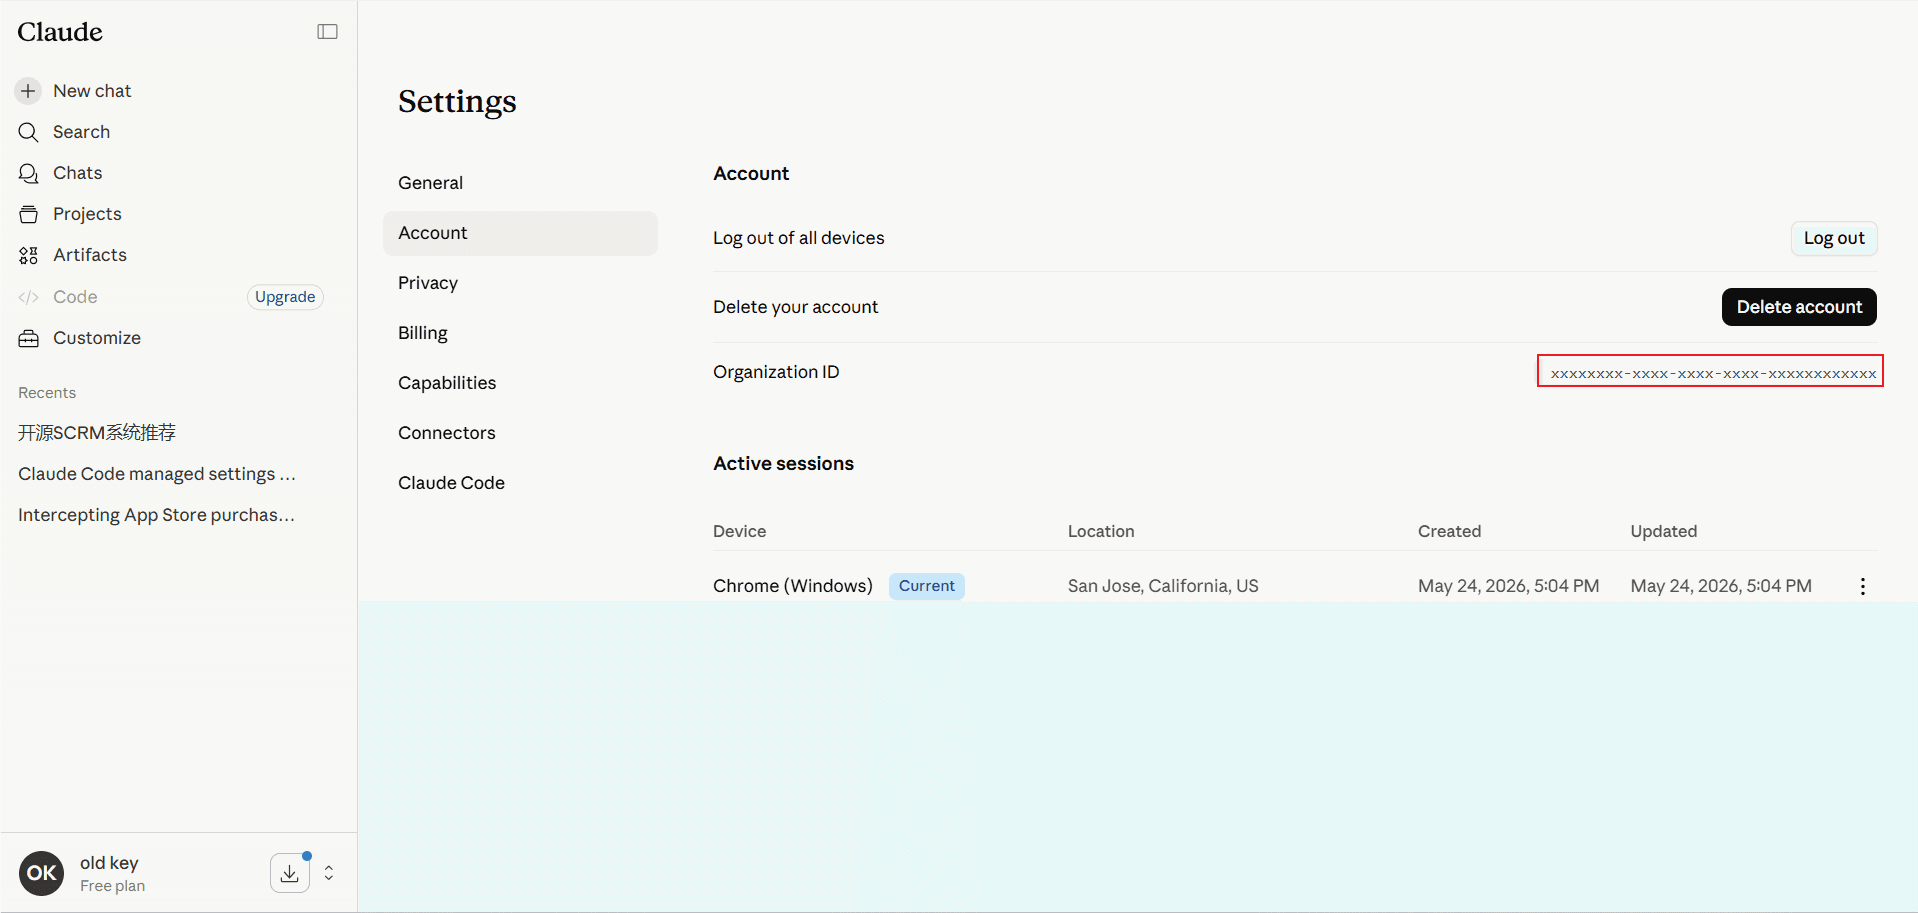Switch to the Capabilities settings tab
1918x913 pixels.
[520, 383]
